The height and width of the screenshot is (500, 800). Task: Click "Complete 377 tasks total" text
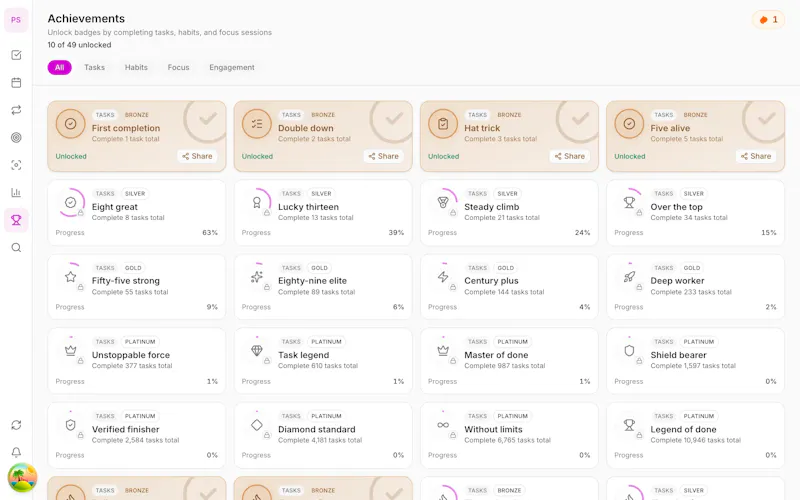pyautogui.click(x=132, y=366)
